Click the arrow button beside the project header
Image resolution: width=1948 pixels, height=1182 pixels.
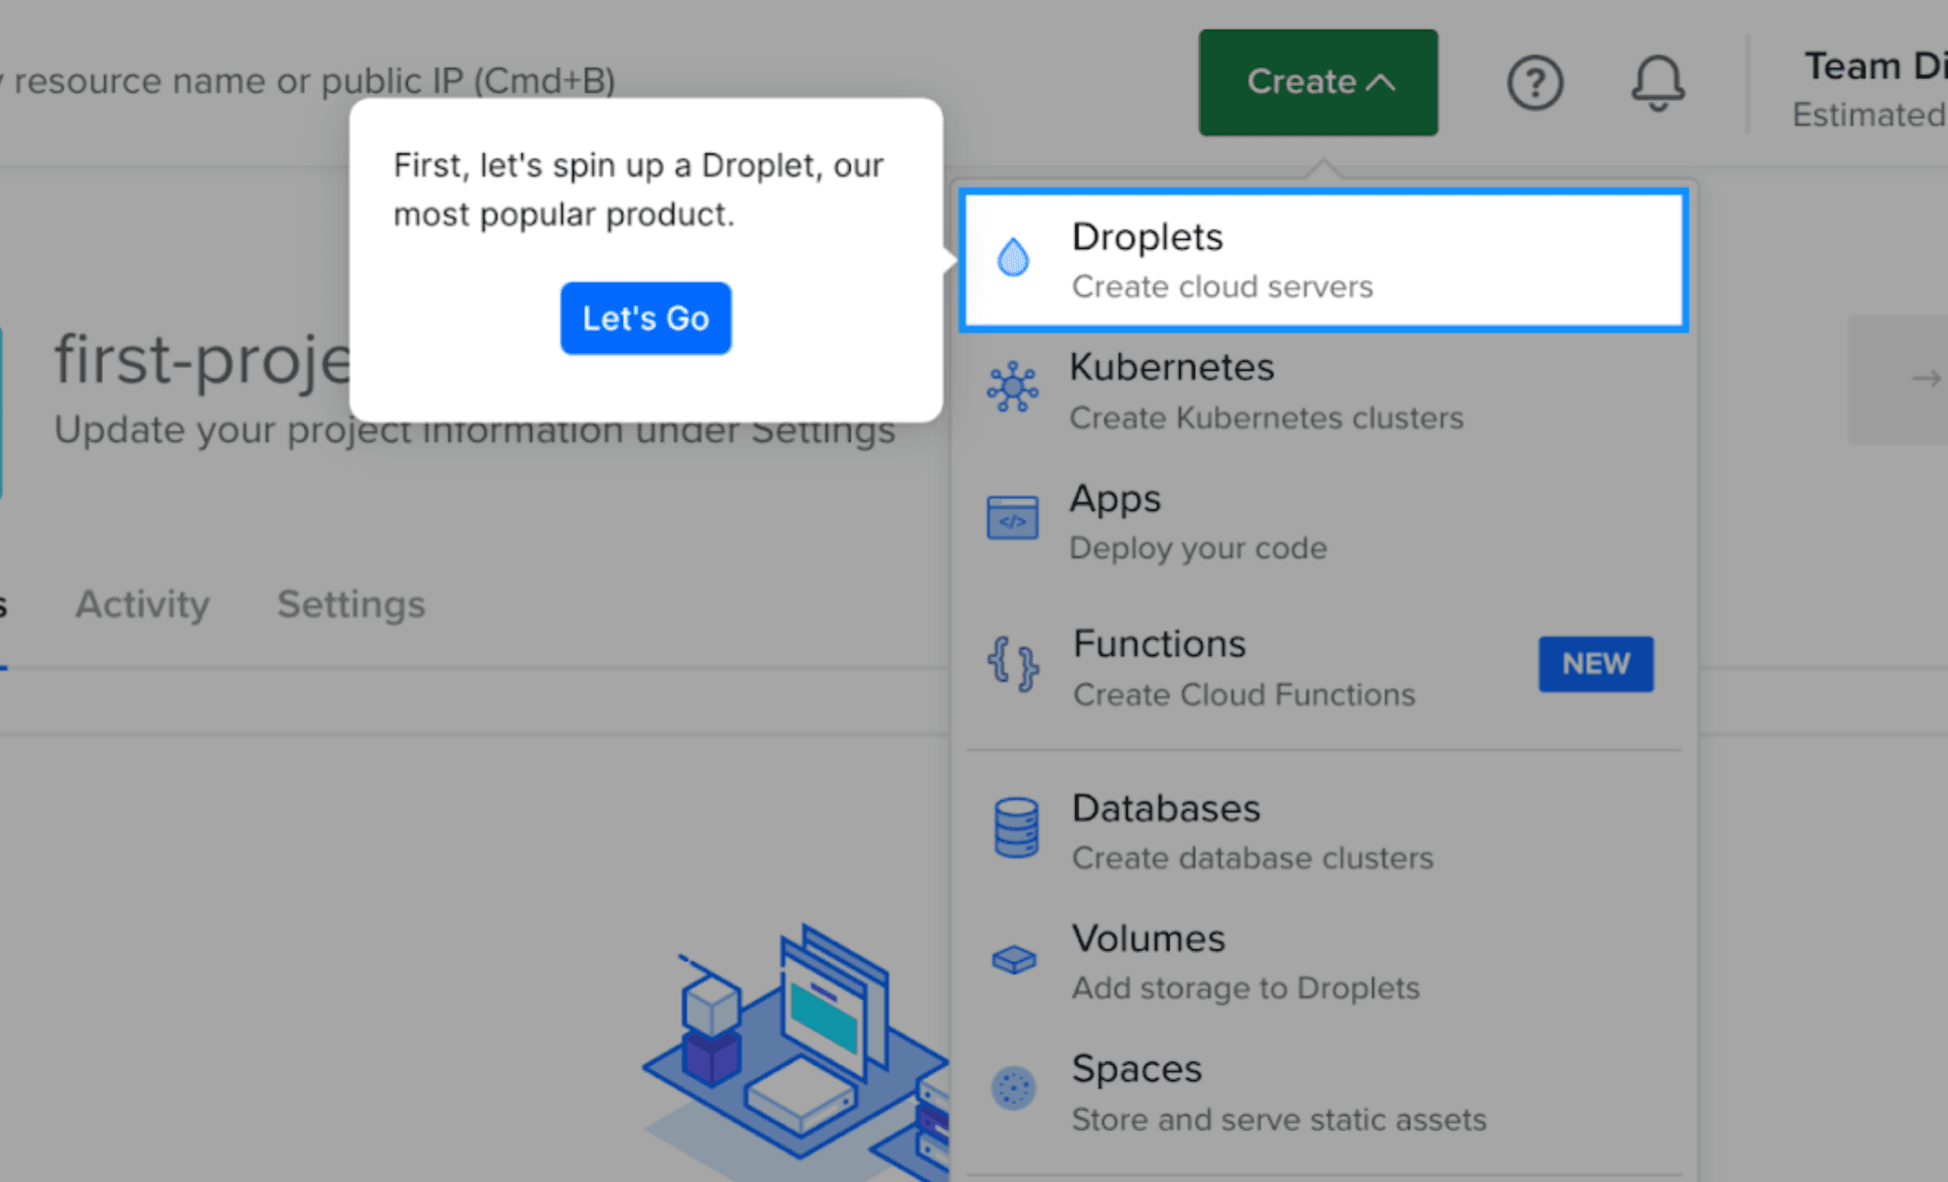(1898, 379)
